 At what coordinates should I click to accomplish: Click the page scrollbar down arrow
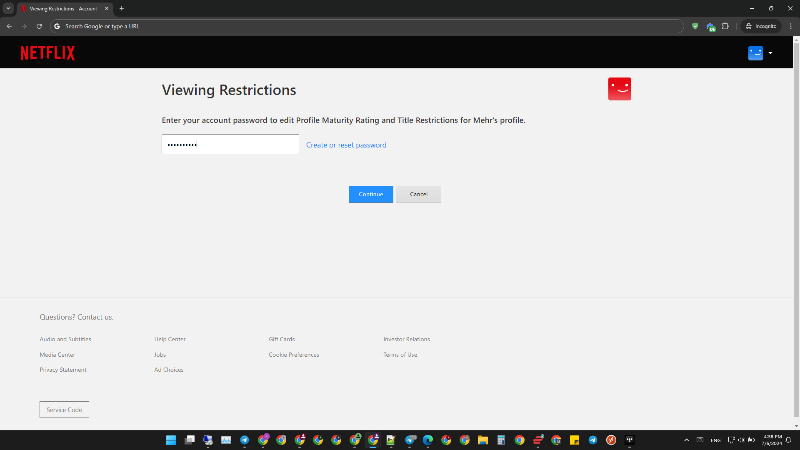pyautogui.click(x=796, y=426)
